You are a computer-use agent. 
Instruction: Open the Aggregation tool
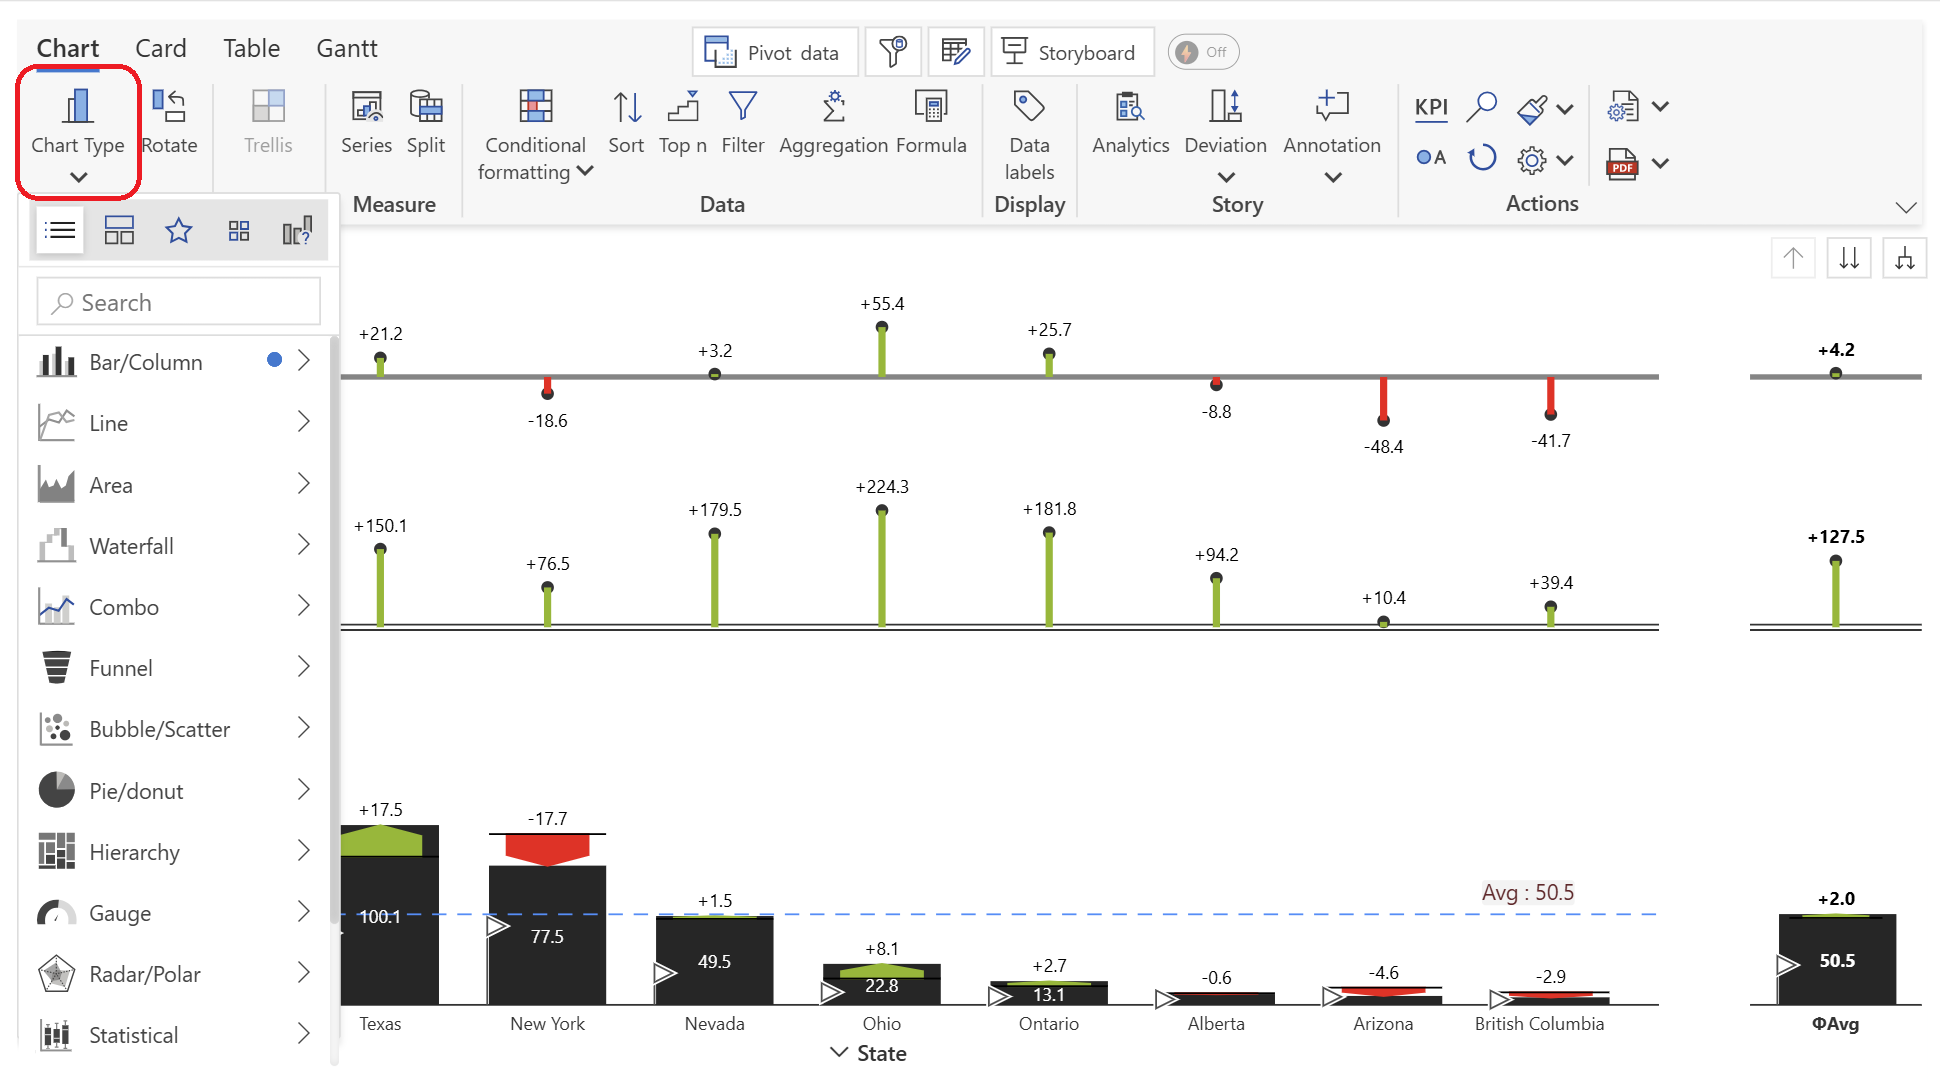pyautogui.click(x=833, y=123)
